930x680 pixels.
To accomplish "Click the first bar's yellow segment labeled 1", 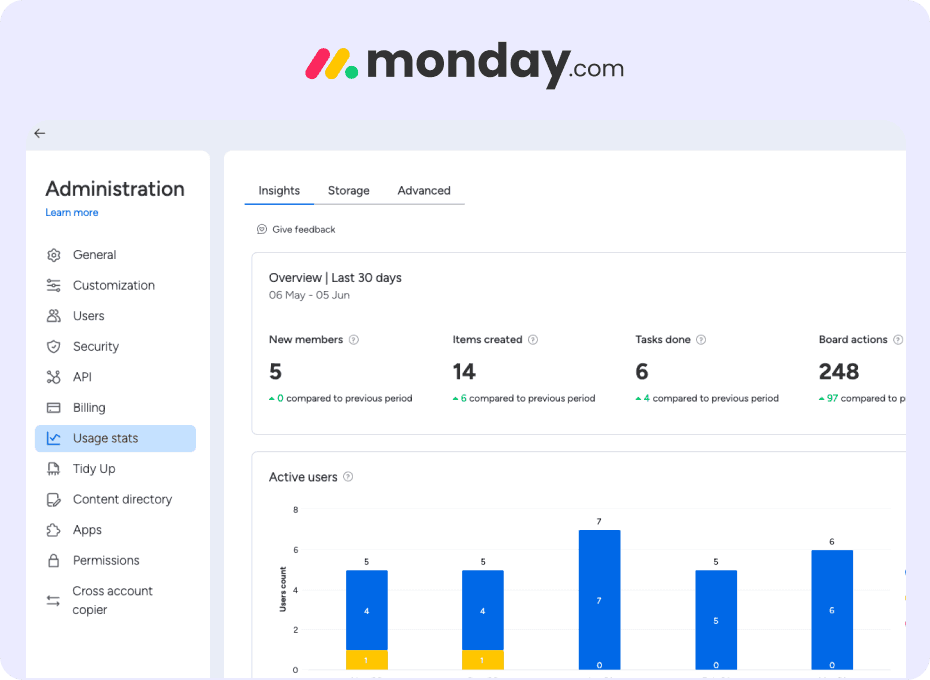I will [367, 660].
